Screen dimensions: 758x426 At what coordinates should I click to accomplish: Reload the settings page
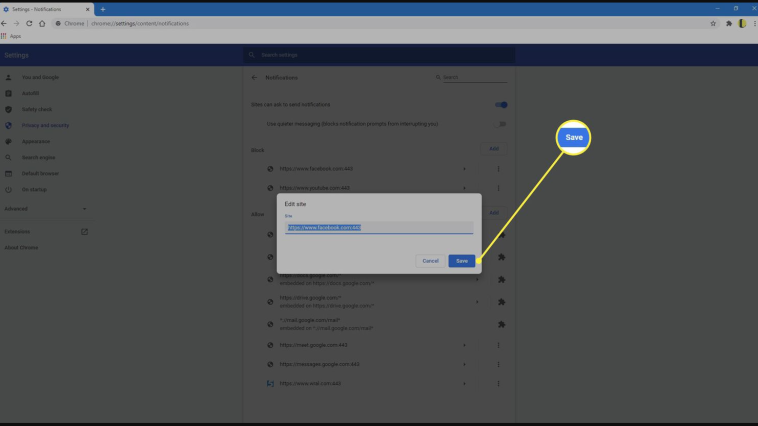[x=29, y=23]
